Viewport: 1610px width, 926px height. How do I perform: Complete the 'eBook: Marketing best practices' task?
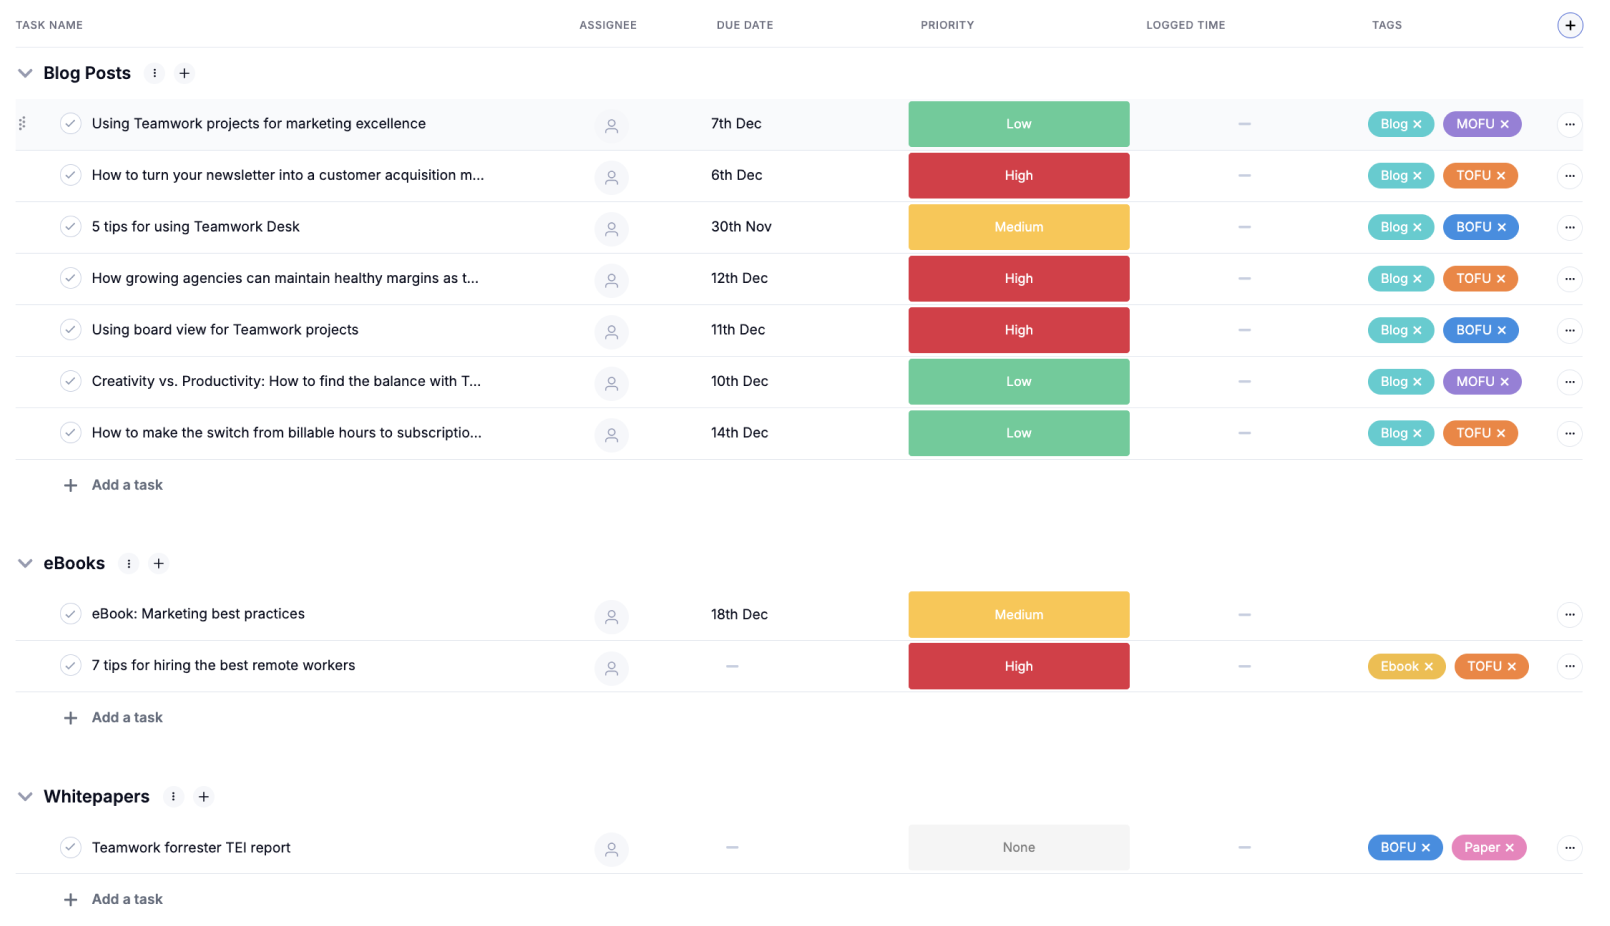(70, 614)
